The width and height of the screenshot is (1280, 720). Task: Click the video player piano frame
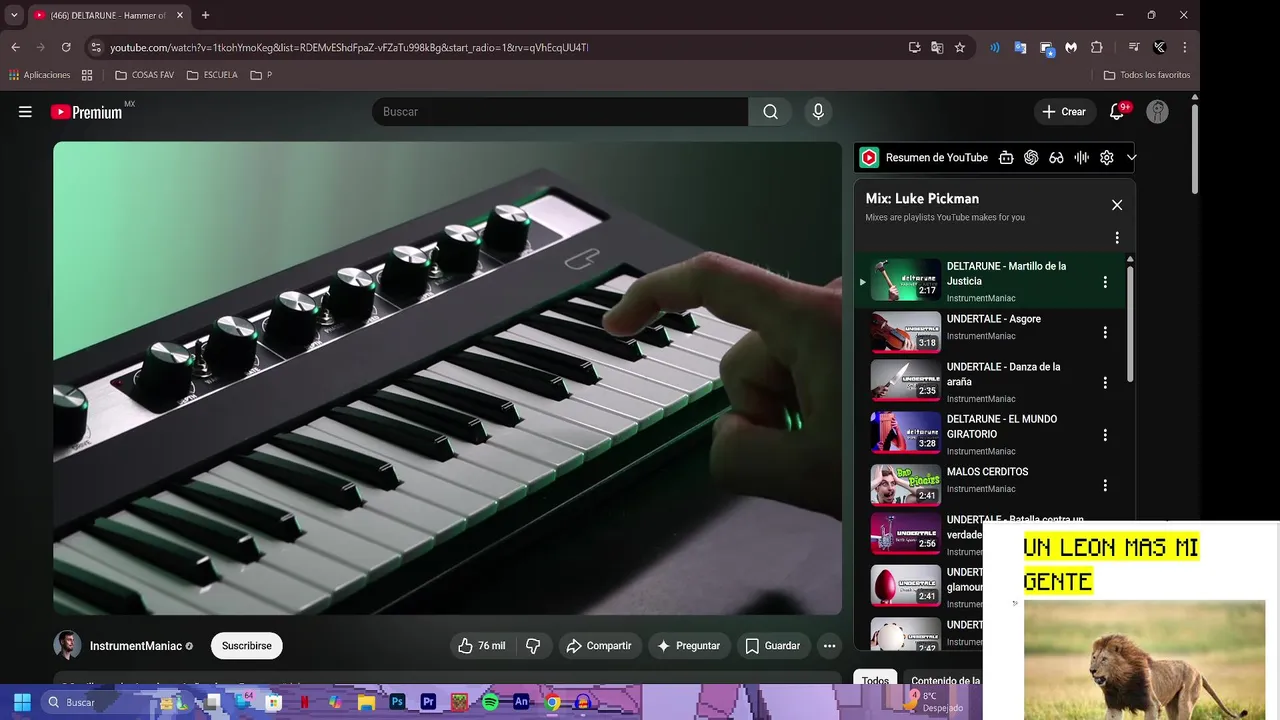(447, 378)
